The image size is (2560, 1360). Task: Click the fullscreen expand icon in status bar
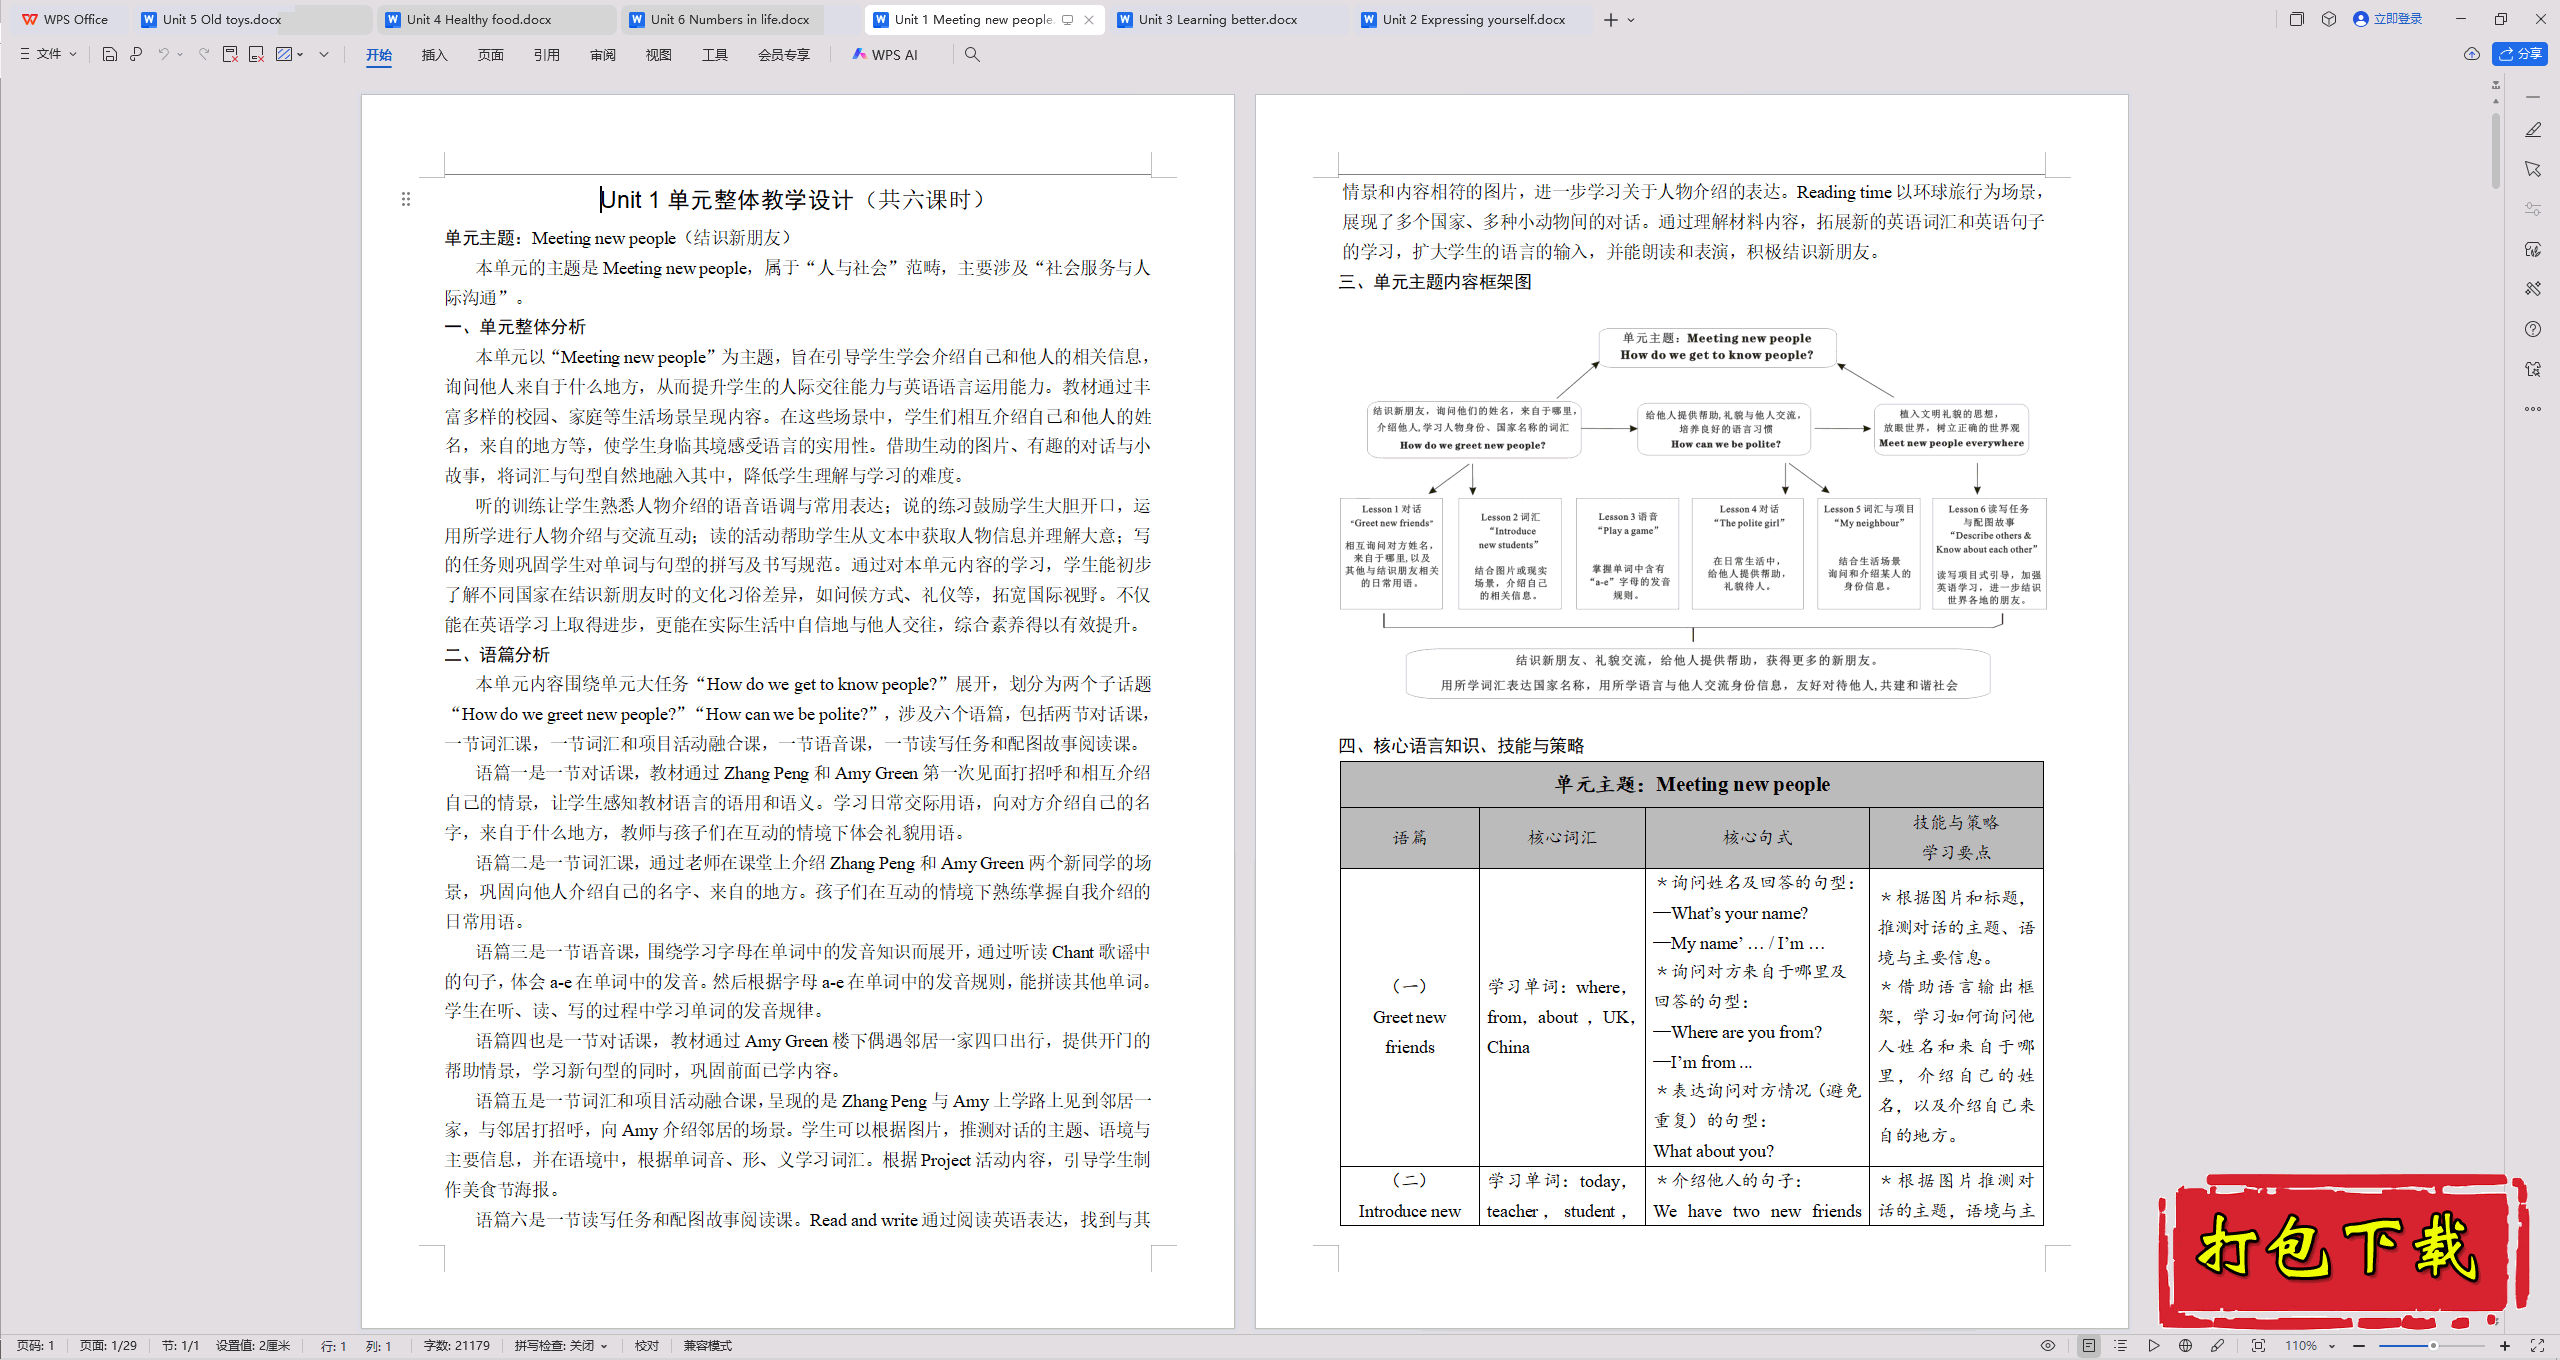2537,1346
